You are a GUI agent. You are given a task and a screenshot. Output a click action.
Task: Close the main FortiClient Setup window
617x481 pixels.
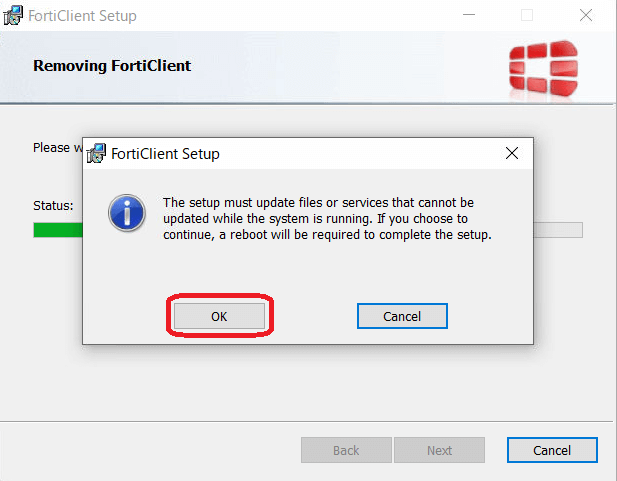click(x=586, y=16)
